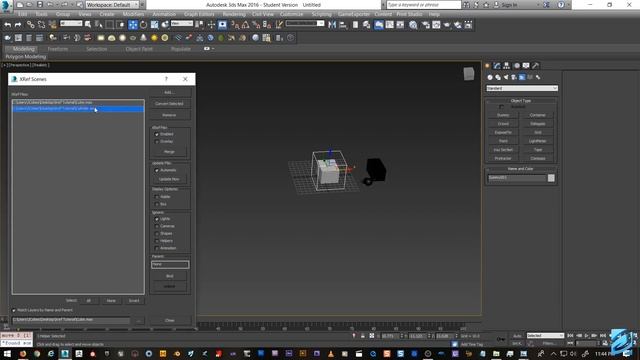Image resolution: width=640 pixels, height=360 pixels.
Task: Click the Parent None field in XRef Scenes
Action: [170, 264]
